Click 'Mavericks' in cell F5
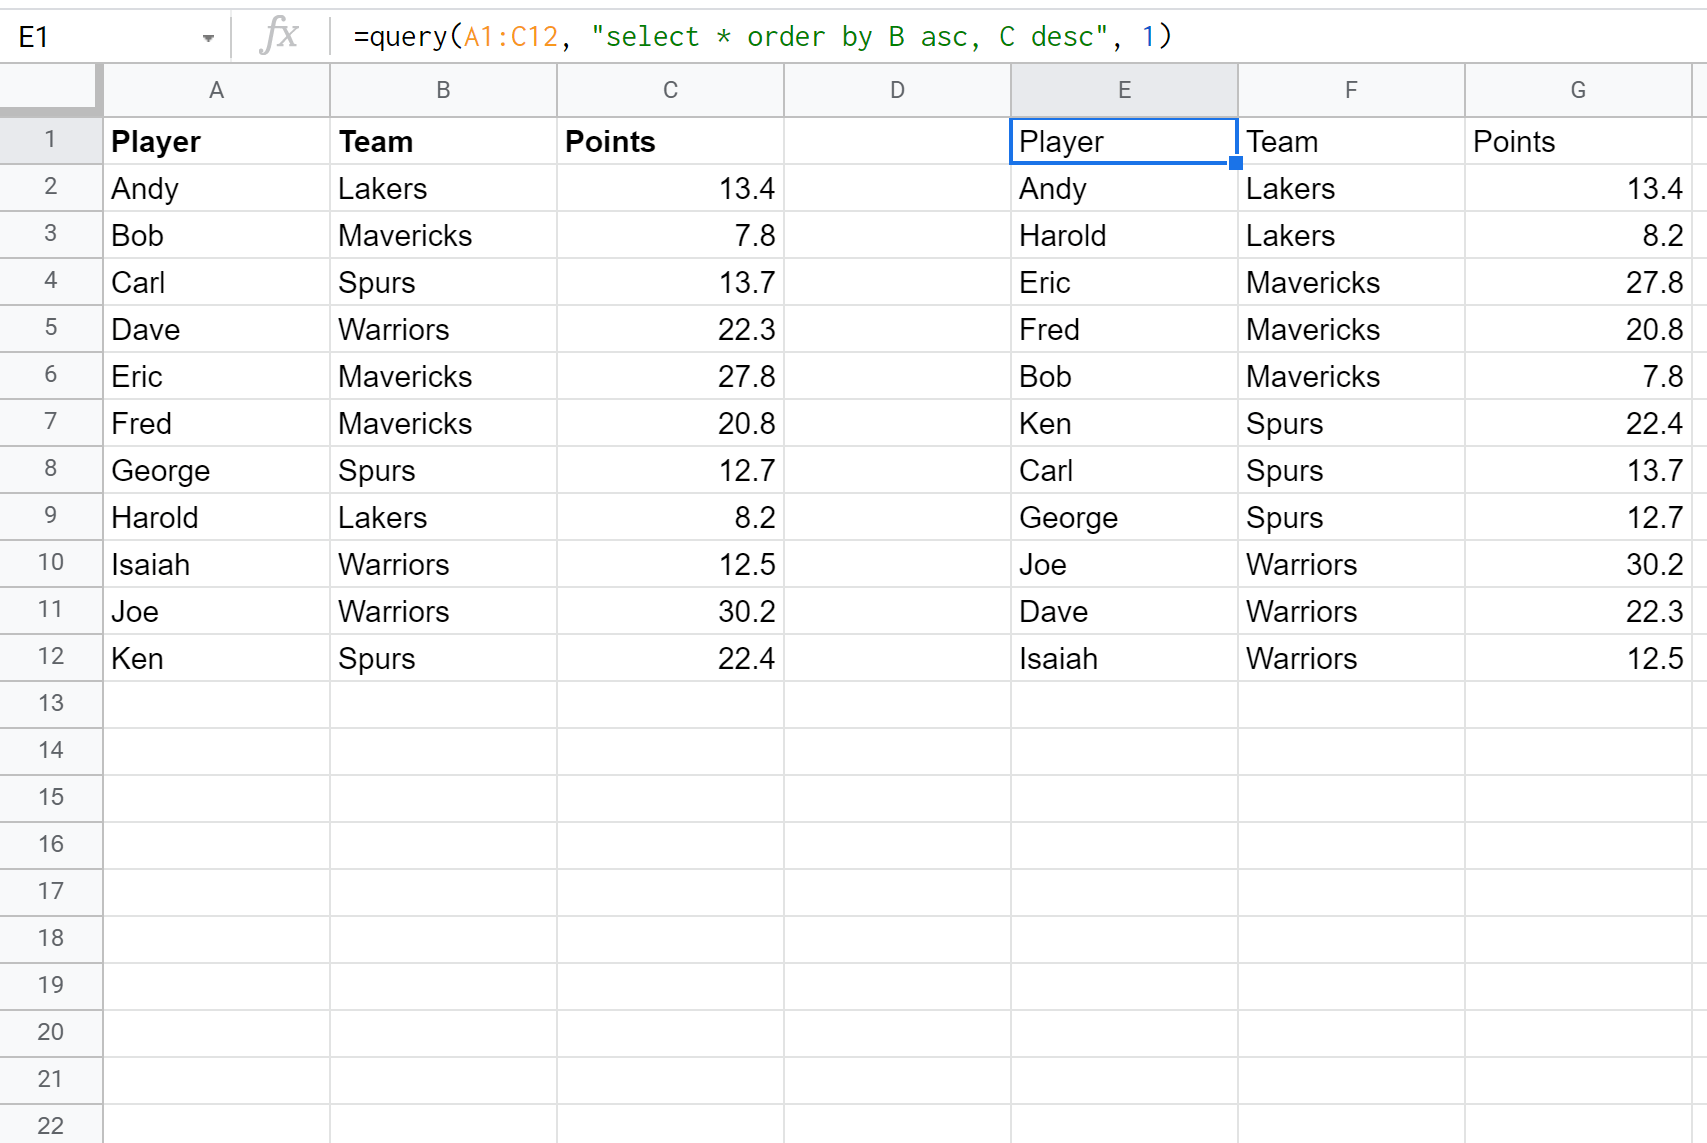 click(1313, 330)
